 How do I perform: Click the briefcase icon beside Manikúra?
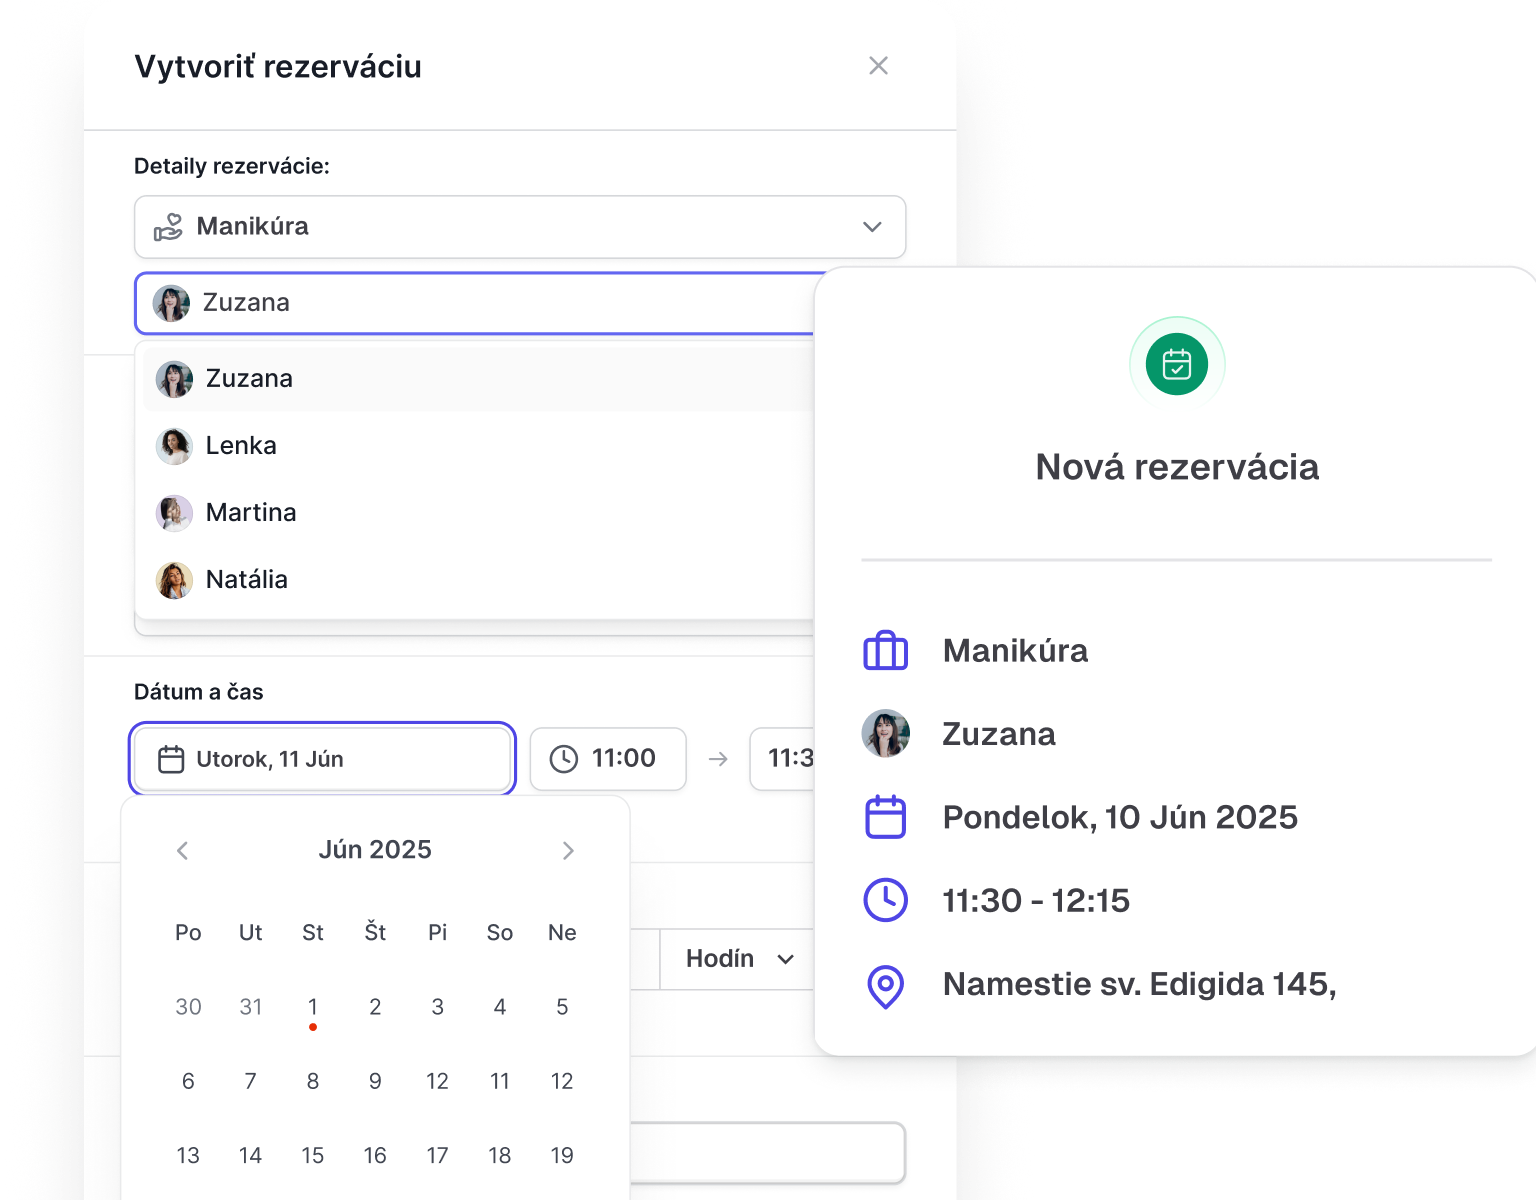pos(885,651)
